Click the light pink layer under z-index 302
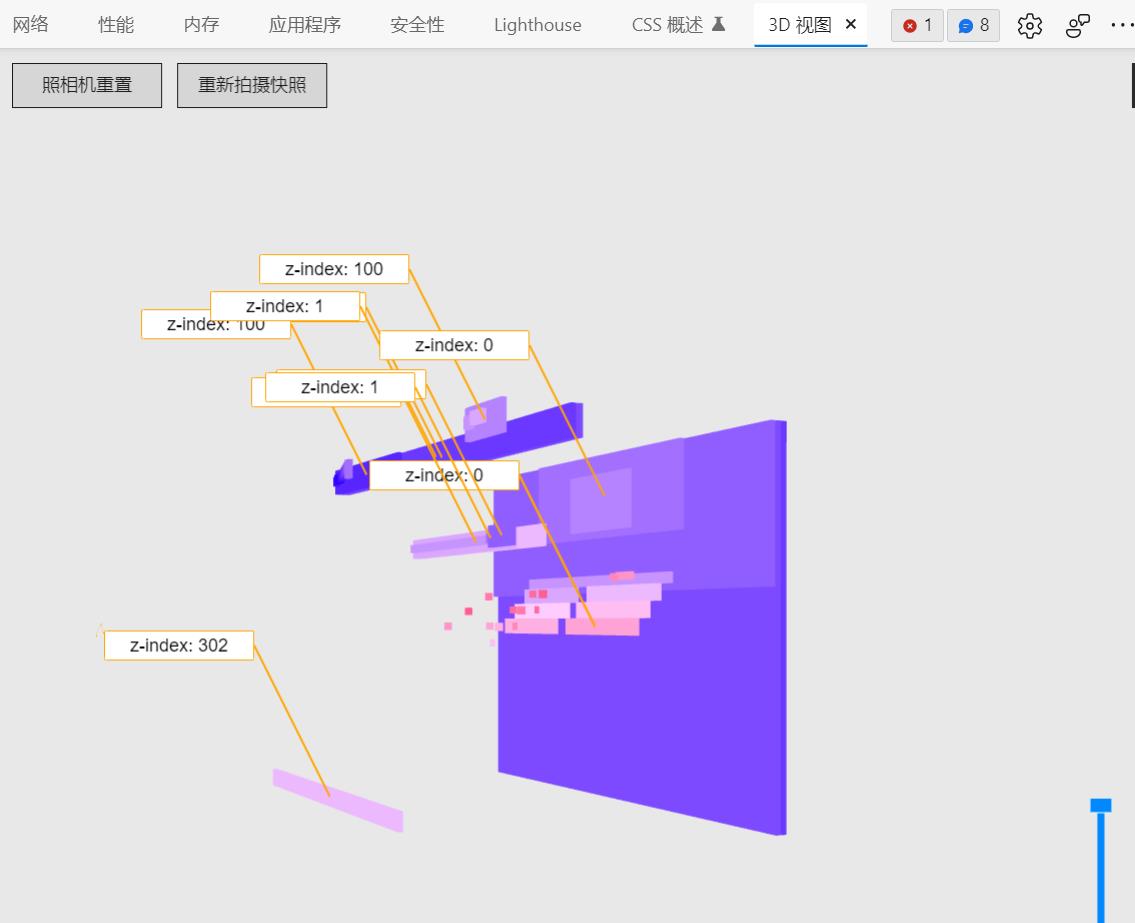Viewport: 1135px width, 923px height. [x=338, y=801]
